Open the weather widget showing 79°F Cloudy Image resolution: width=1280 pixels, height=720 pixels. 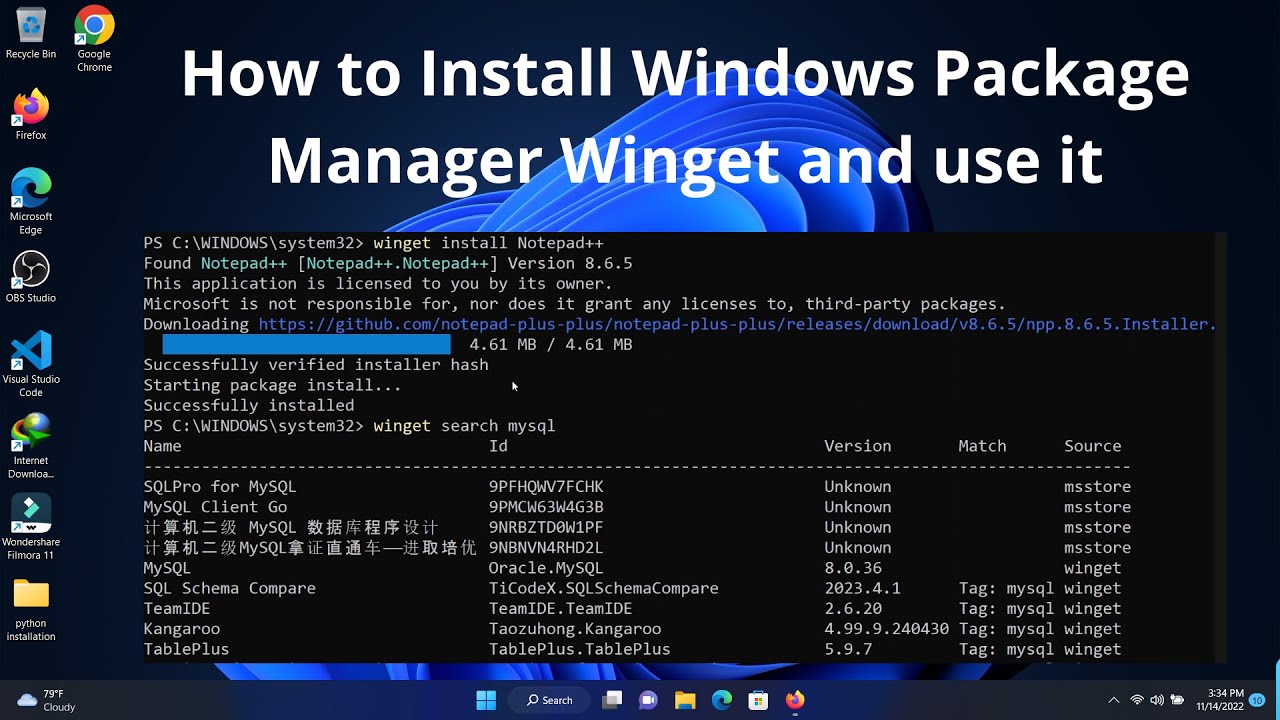coord(47,700)
